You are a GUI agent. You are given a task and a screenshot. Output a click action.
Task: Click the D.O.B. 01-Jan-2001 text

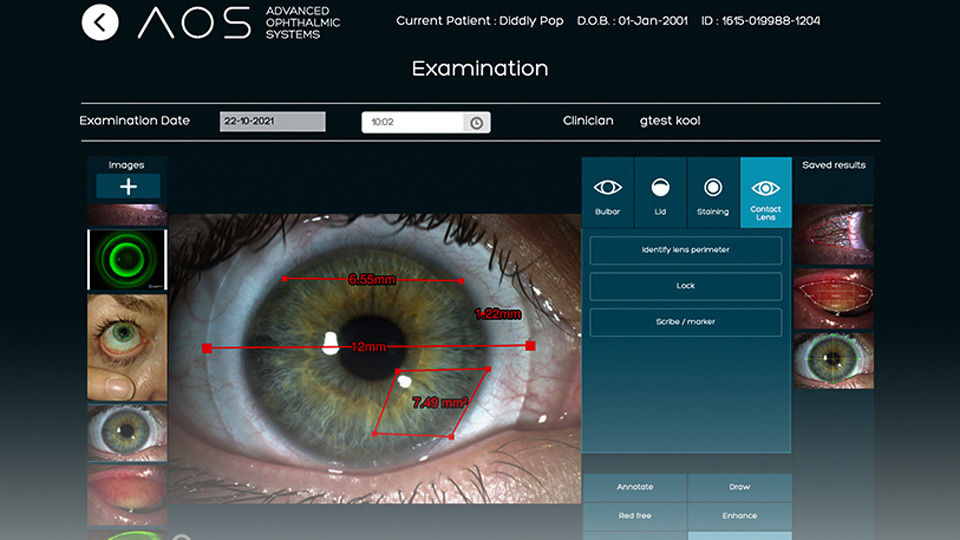(x=632, y=21)
